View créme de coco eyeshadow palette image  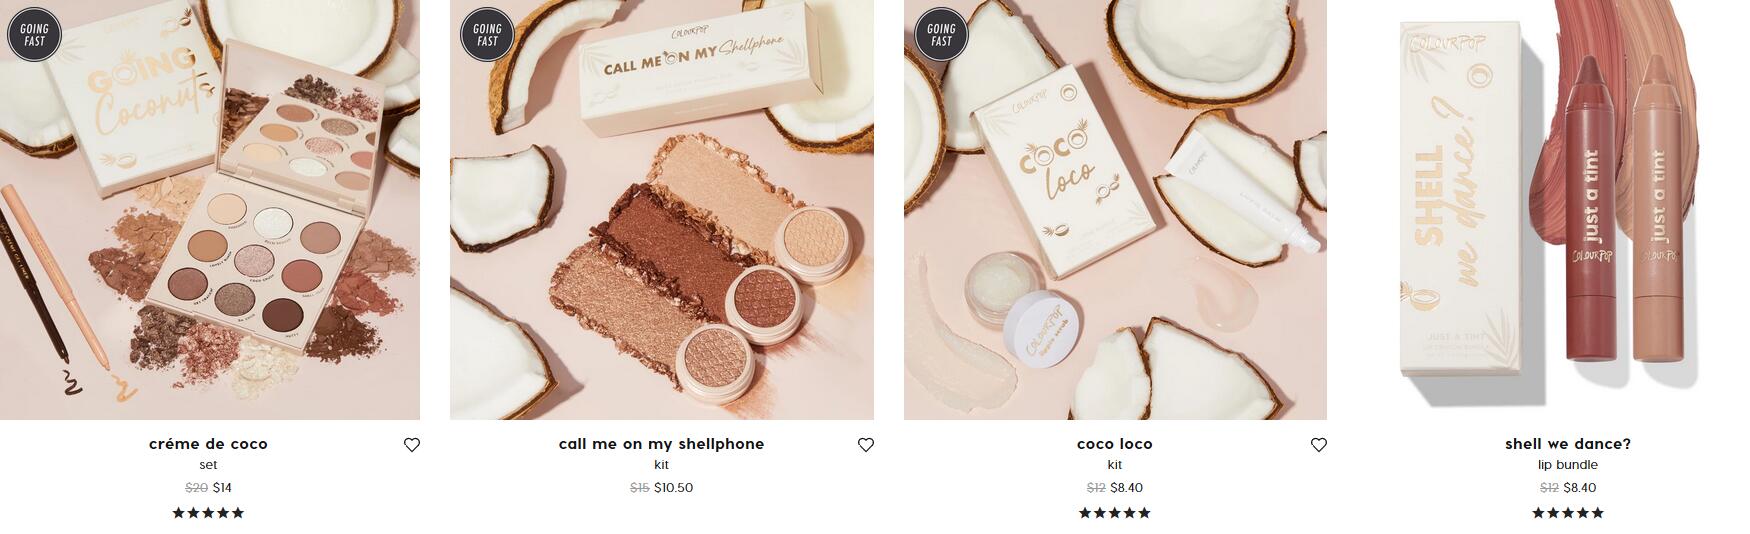point(210,210)
